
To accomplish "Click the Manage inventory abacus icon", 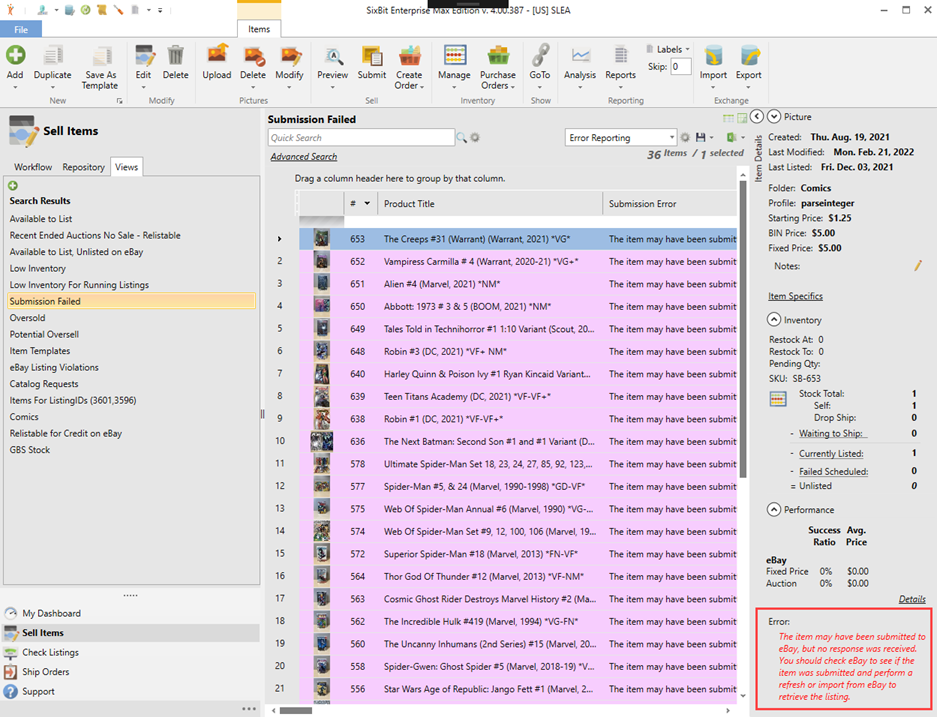I will click(455, 55).
